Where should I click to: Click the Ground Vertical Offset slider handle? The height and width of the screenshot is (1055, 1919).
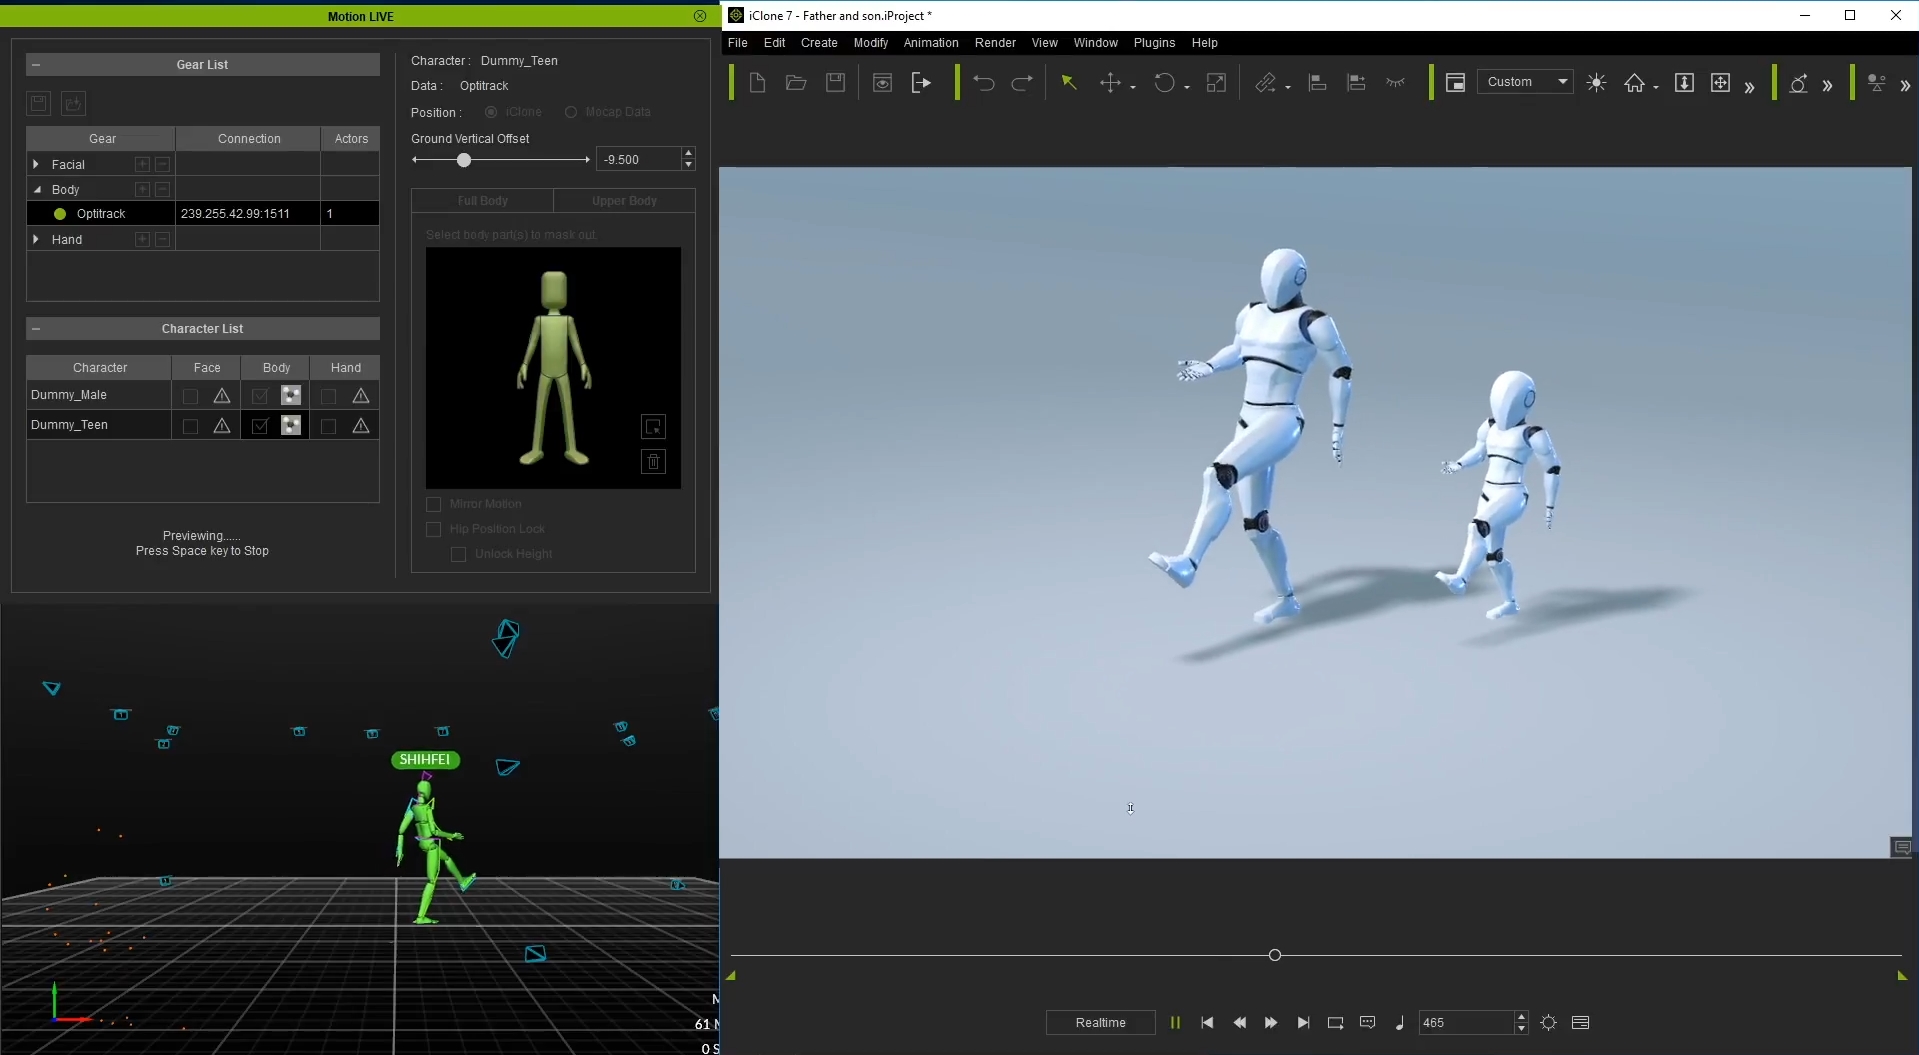[x=464, y=160]
